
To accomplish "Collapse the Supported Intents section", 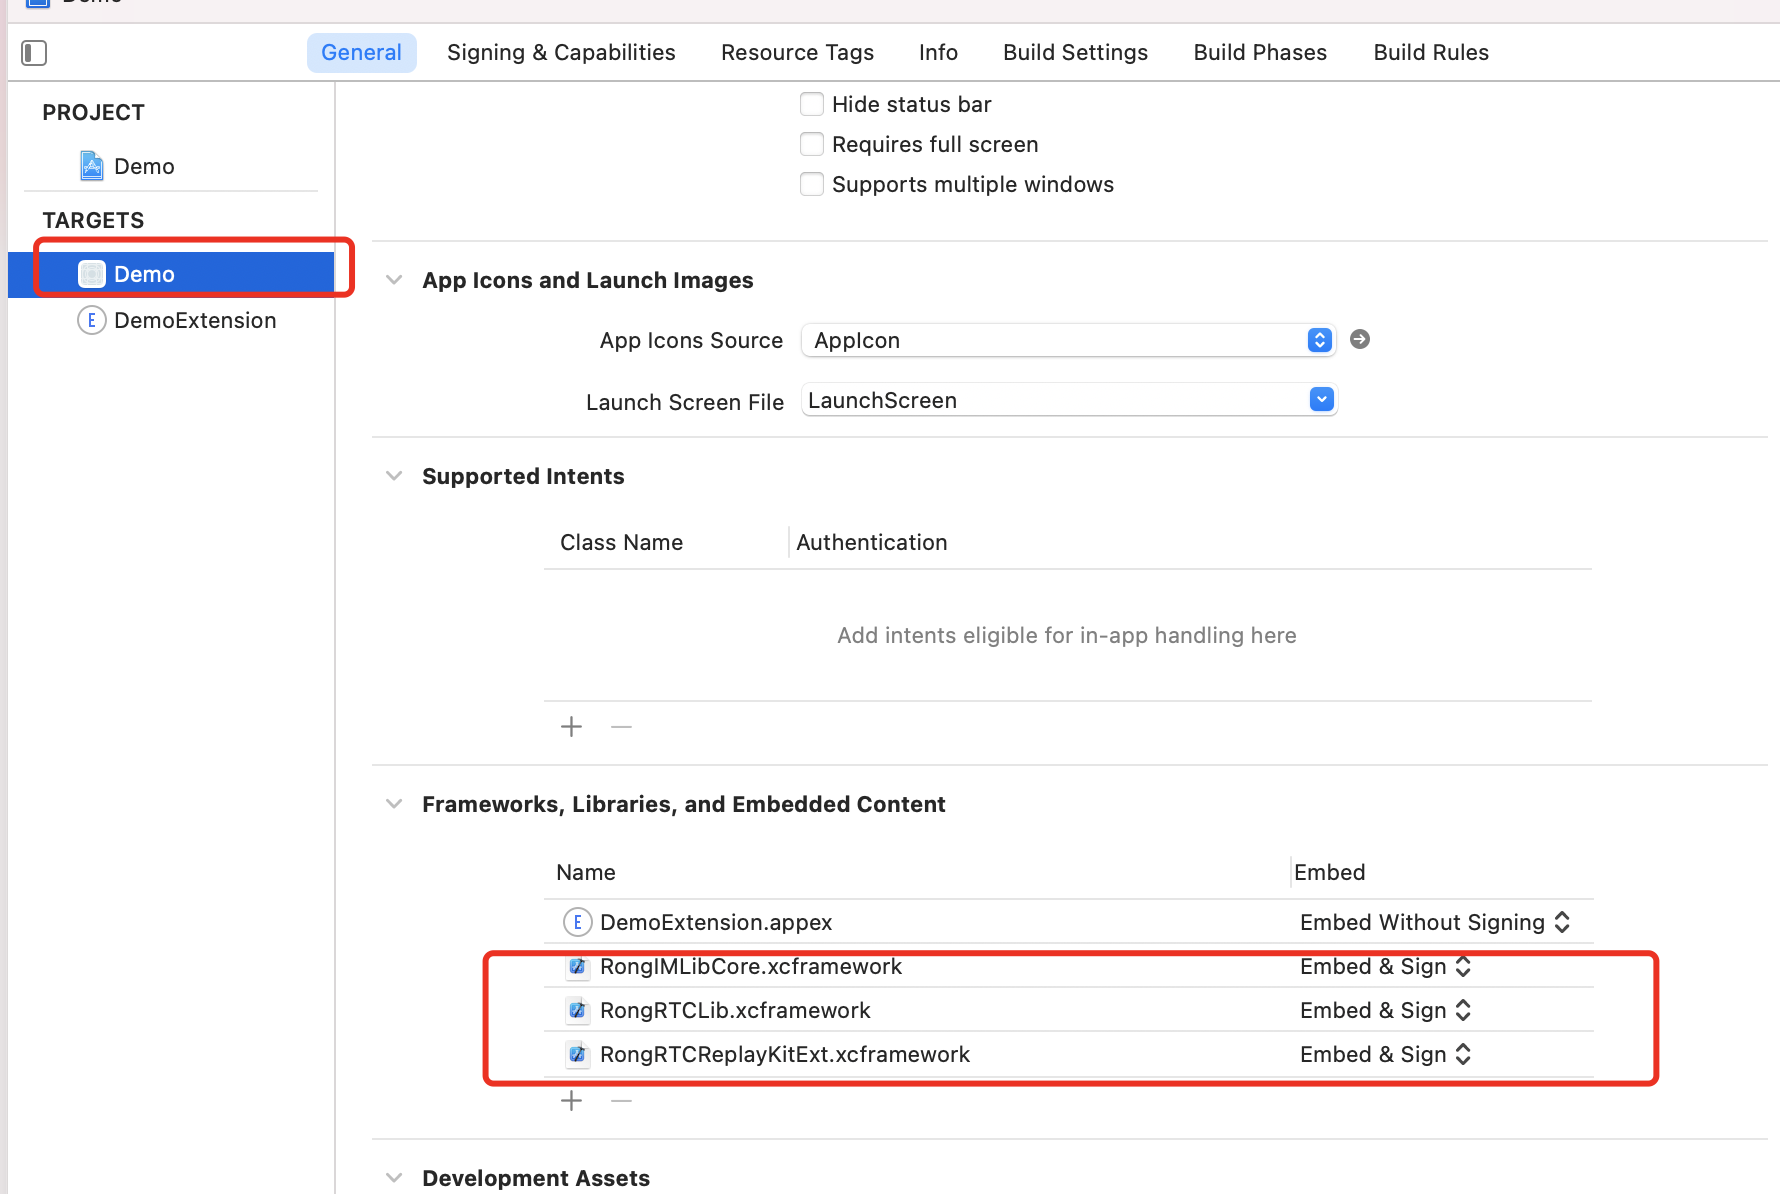I will 395,476.
